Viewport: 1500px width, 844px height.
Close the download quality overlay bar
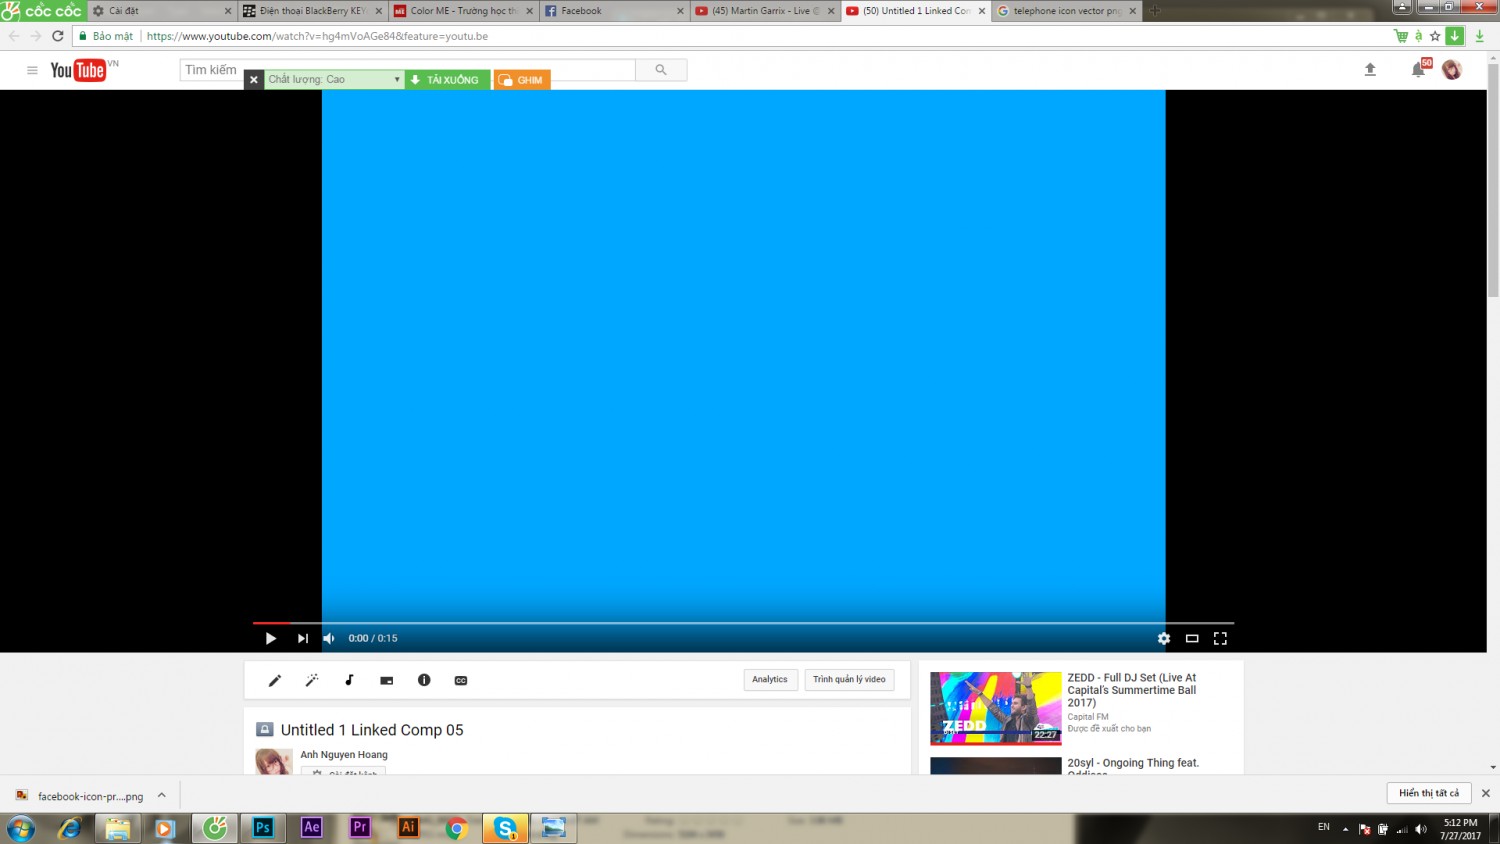coord(254,80)
